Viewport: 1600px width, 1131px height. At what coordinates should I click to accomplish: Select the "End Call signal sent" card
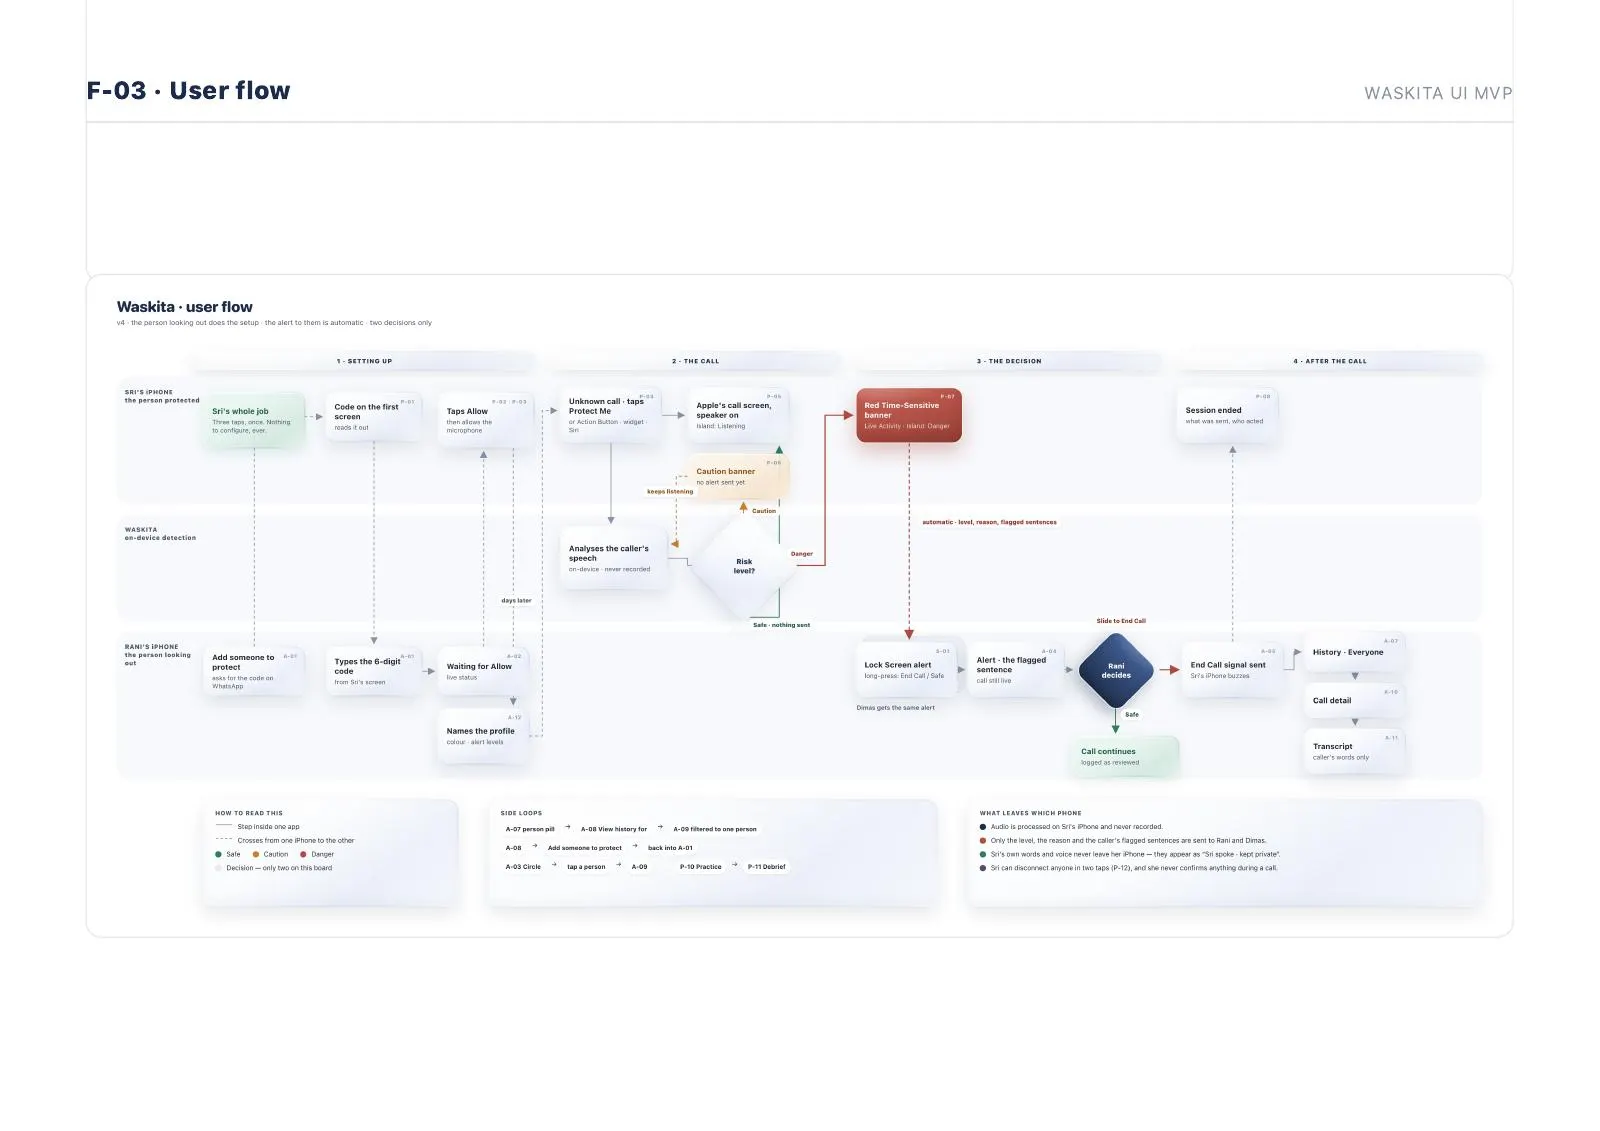click(1232, 669)
